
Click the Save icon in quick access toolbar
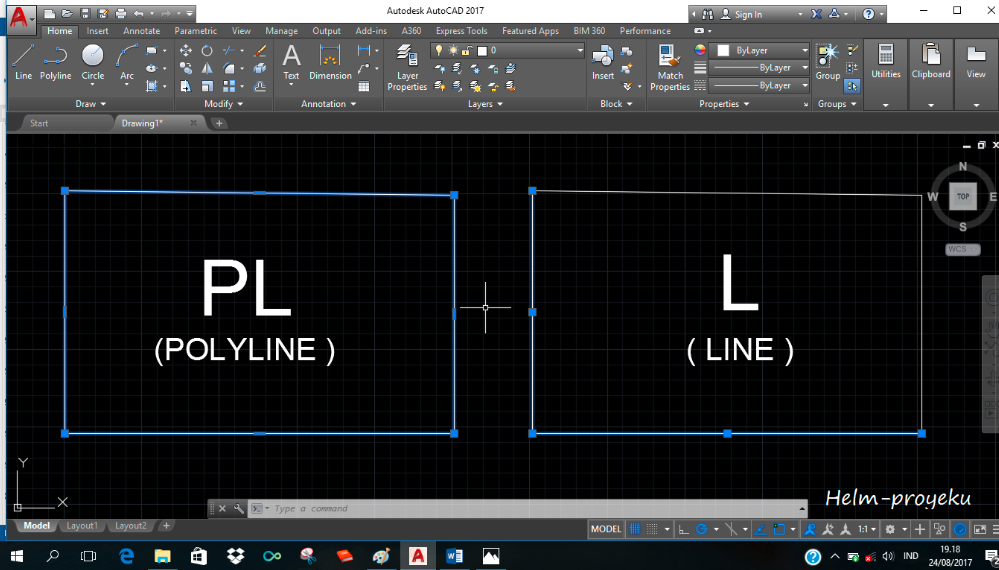tap(85, 13)
